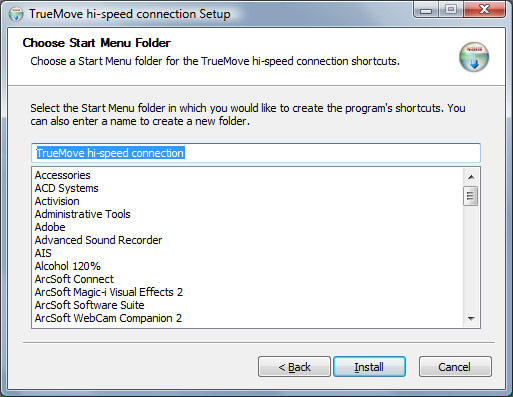Select Administrative Tools folder
This screenshot has height=397, width=513.
click(83, 214)
